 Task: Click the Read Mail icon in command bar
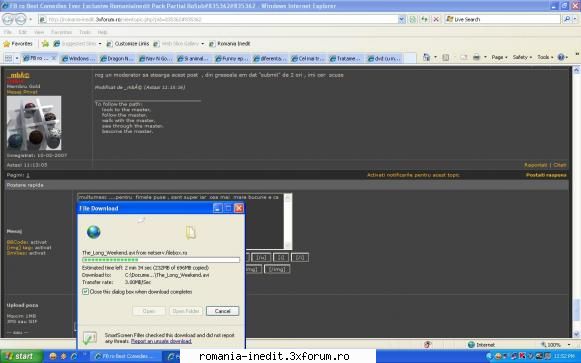[464, 57]
